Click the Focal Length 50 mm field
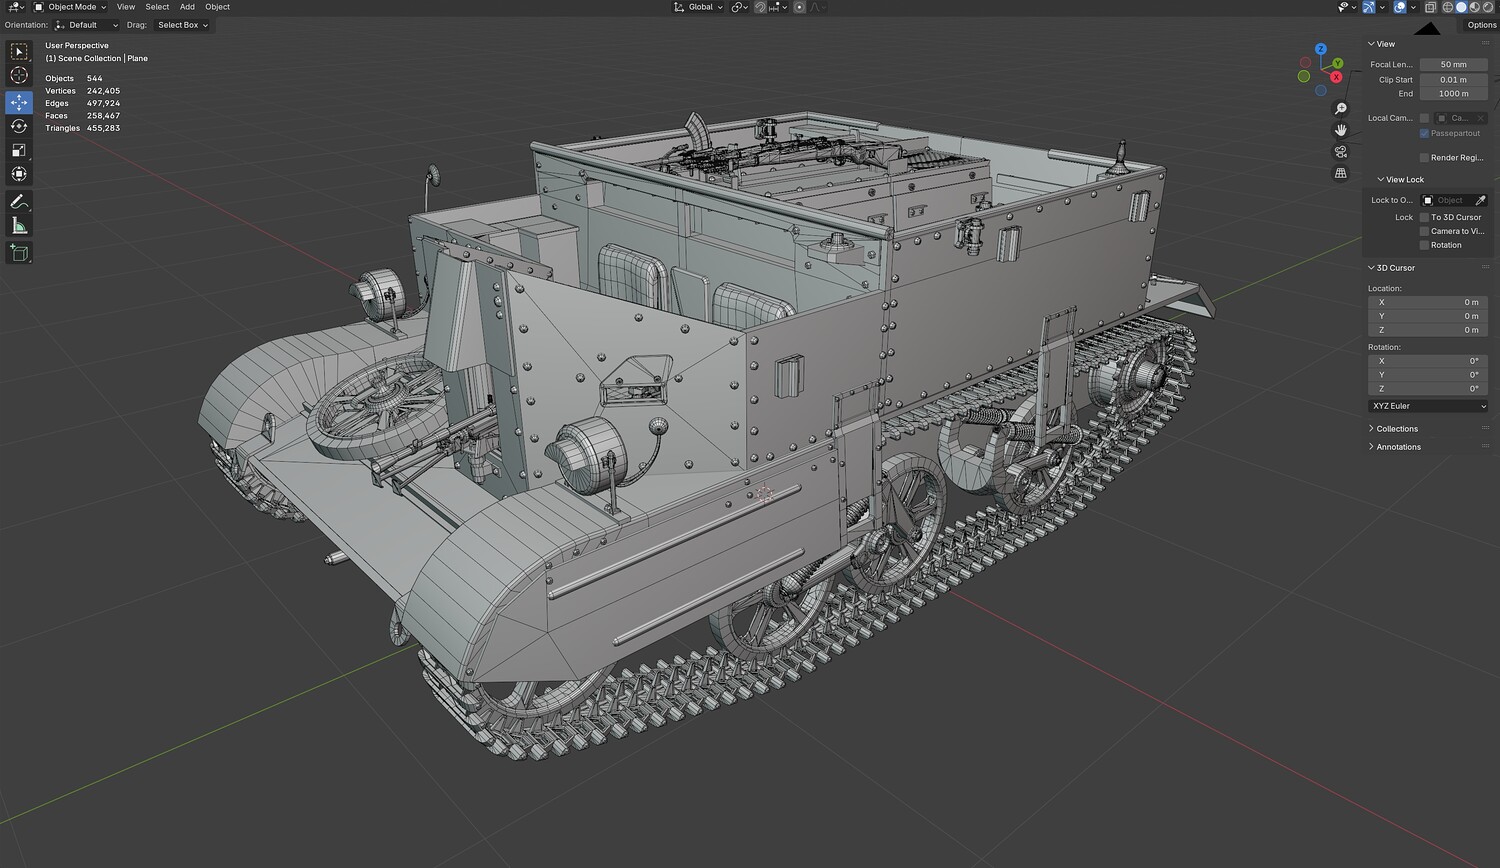This screenshot has width=1500, height=868. tap(1453, 65)
